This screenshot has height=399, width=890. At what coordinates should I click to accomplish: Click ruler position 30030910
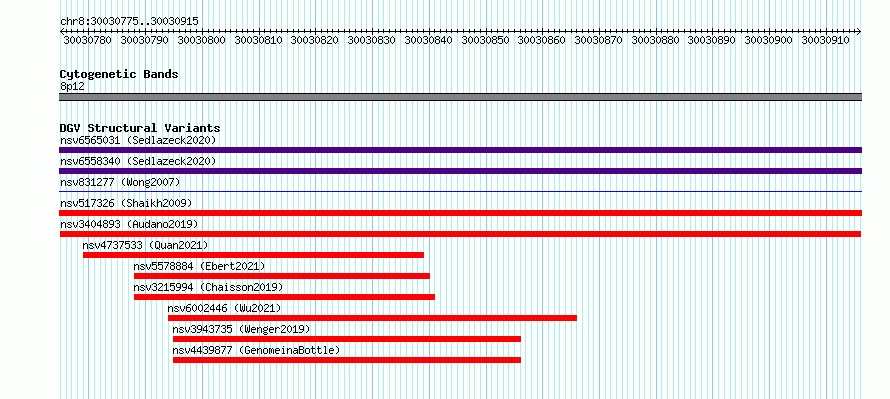point(825,40)
